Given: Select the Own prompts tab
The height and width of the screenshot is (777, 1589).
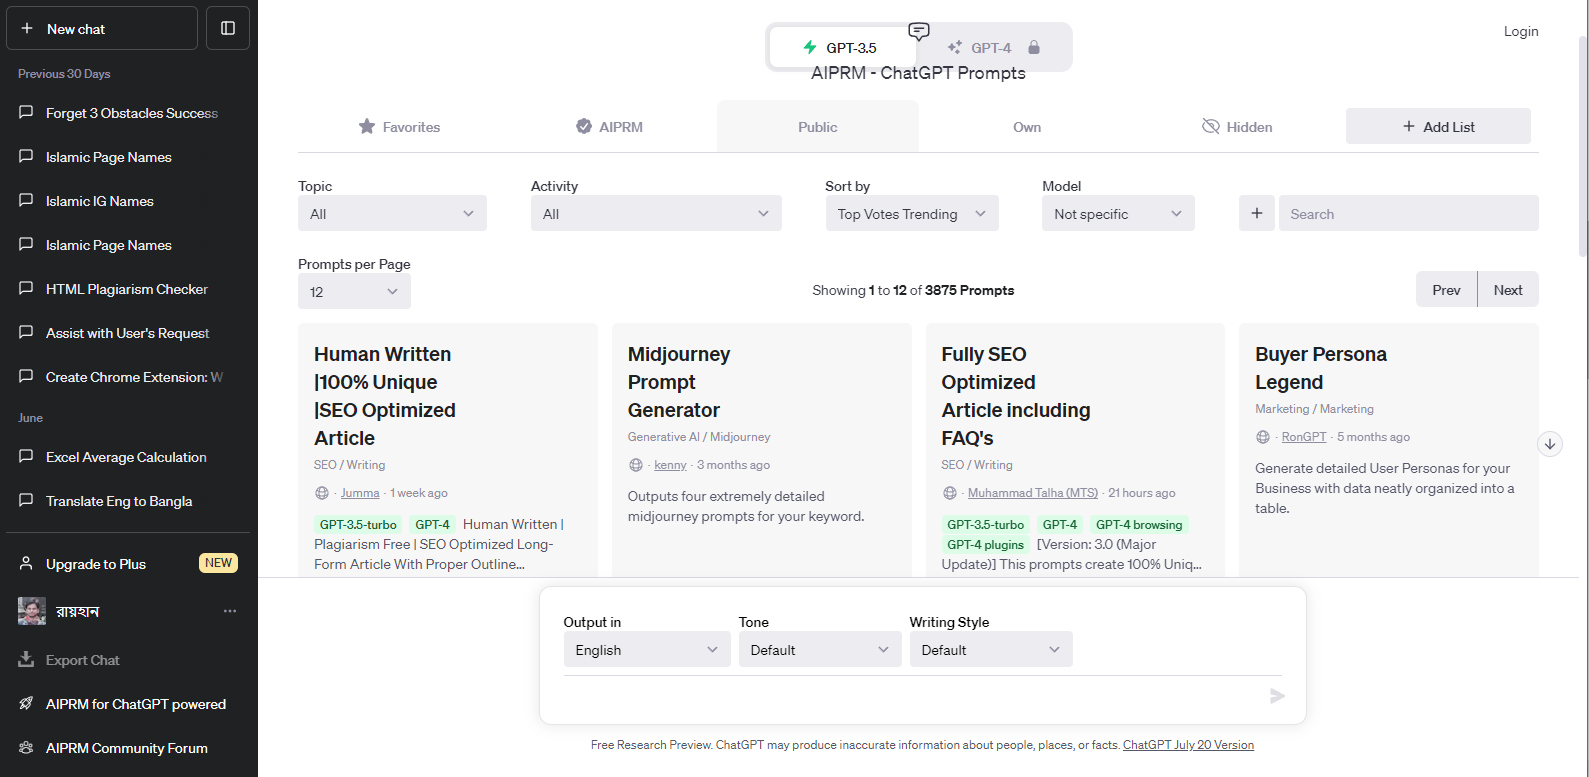Looking at the screenshot, I should [1027, 127].
